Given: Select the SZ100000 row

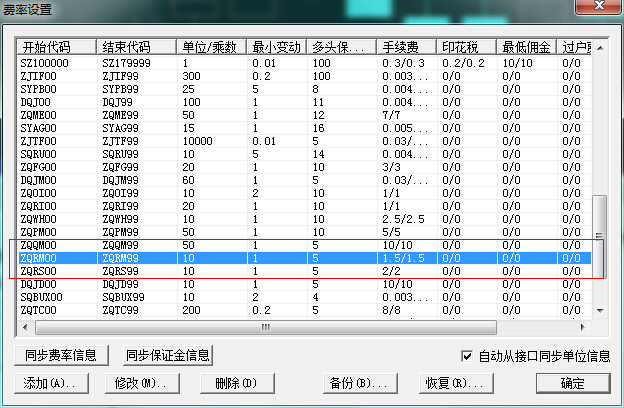Looking at the screenshot, I should [305, 63].
